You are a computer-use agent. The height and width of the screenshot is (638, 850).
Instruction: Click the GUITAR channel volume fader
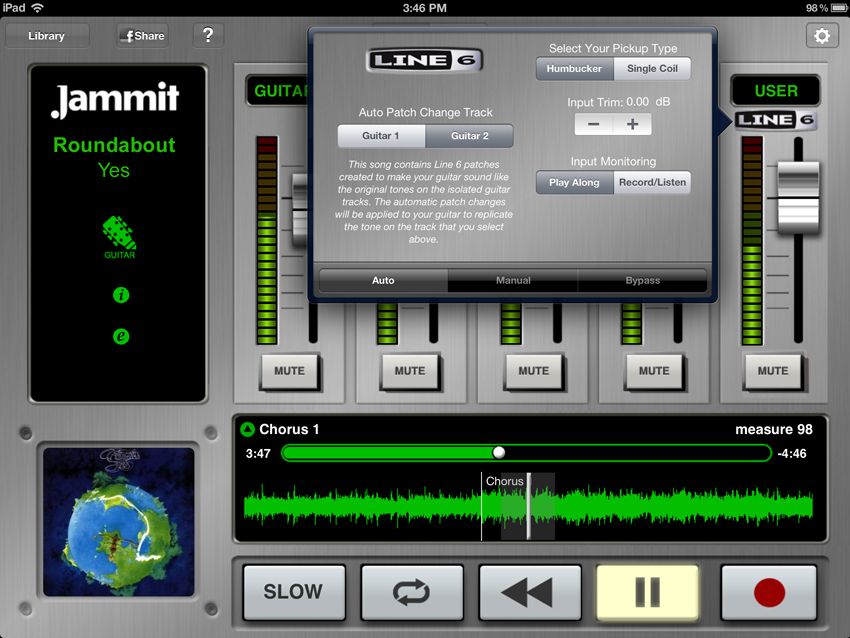pyautogui.click(x=300, y=210)
